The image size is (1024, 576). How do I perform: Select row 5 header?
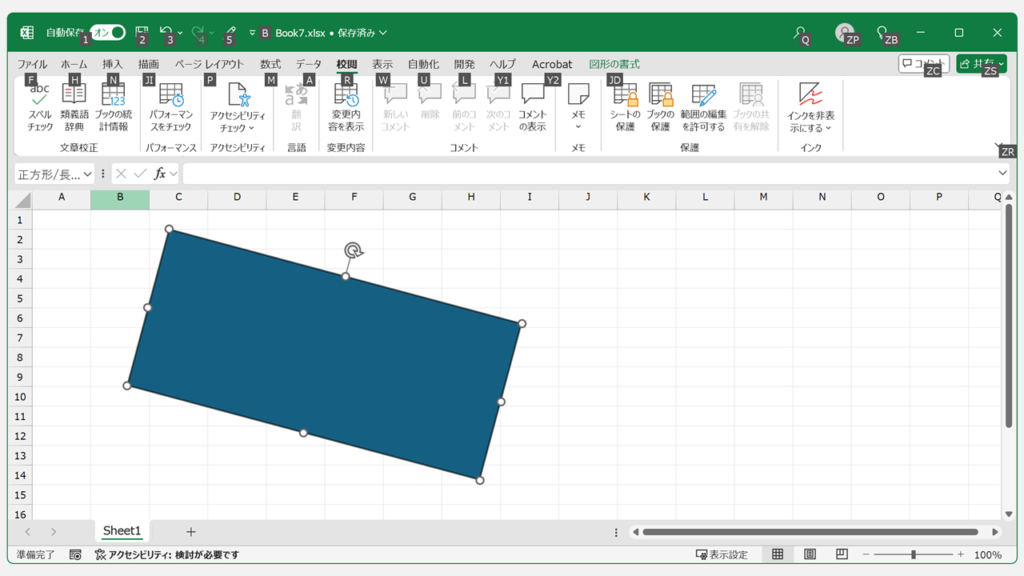click(20, 298)
